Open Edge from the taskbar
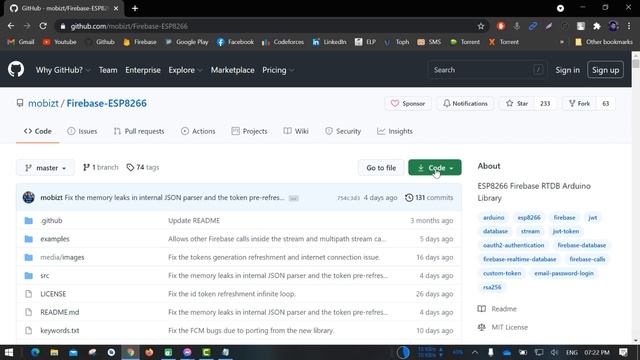 [x=35, y=352]
